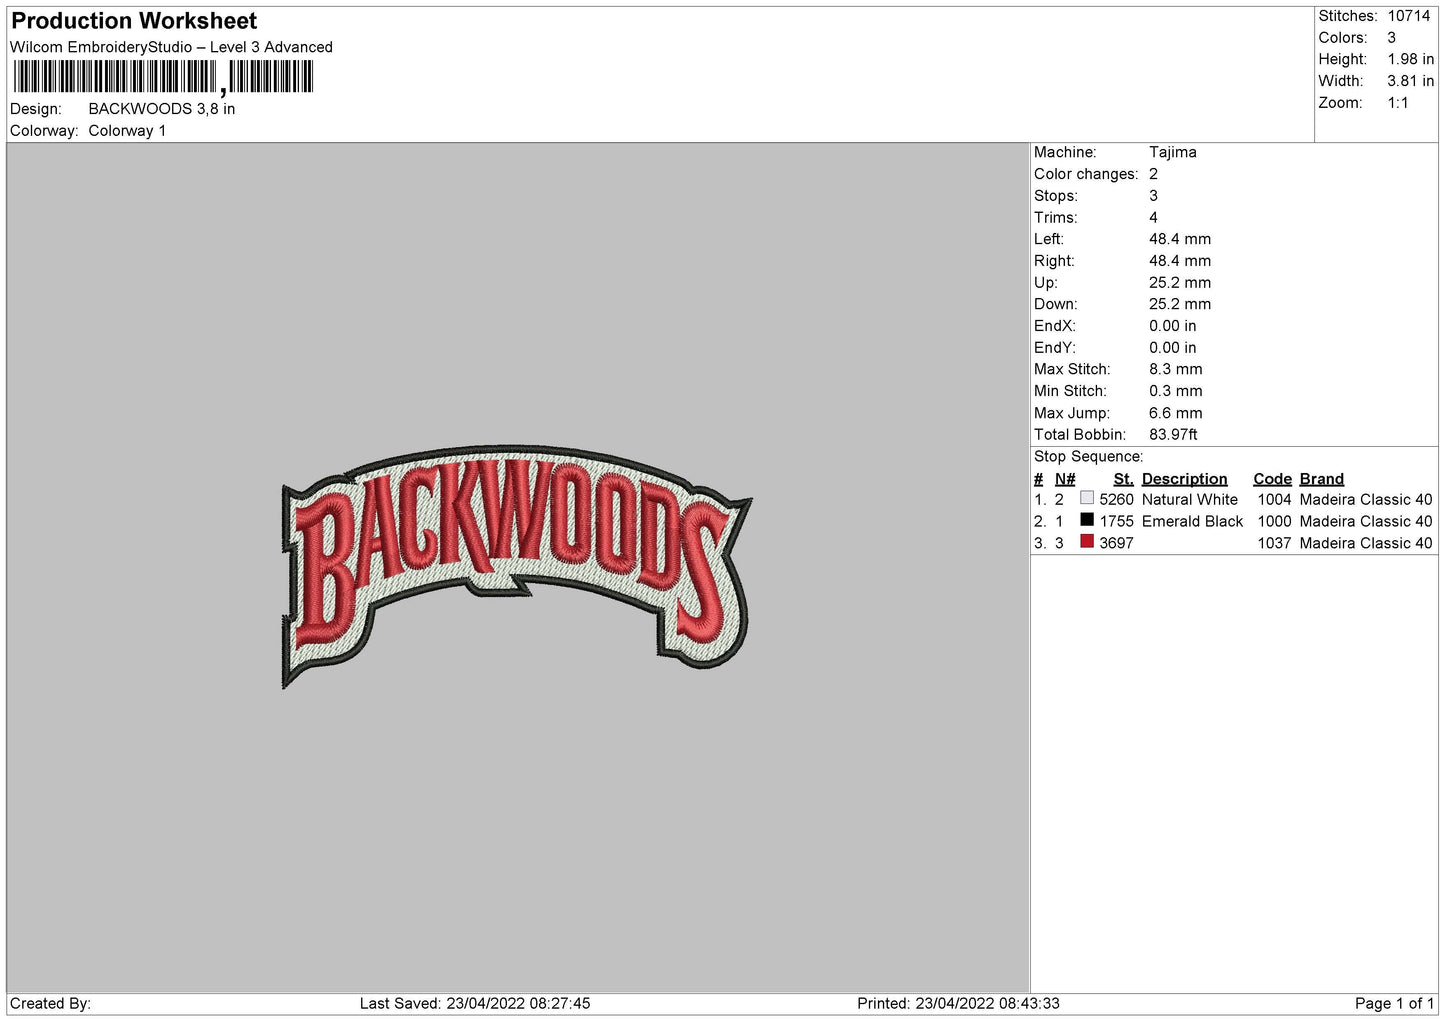Click the Natural White color swatch

[x=1087, y=498]
